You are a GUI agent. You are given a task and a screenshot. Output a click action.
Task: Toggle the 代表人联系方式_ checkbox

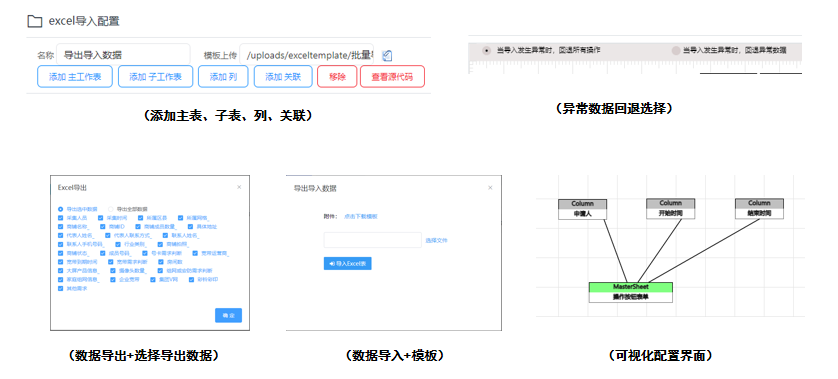[x=107, y=235]
